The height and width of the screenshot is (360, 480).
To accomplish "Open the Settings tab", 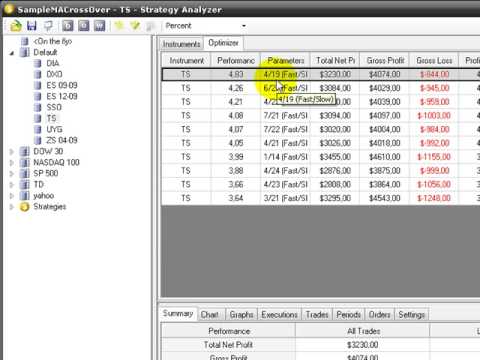I will pos(412,314).
